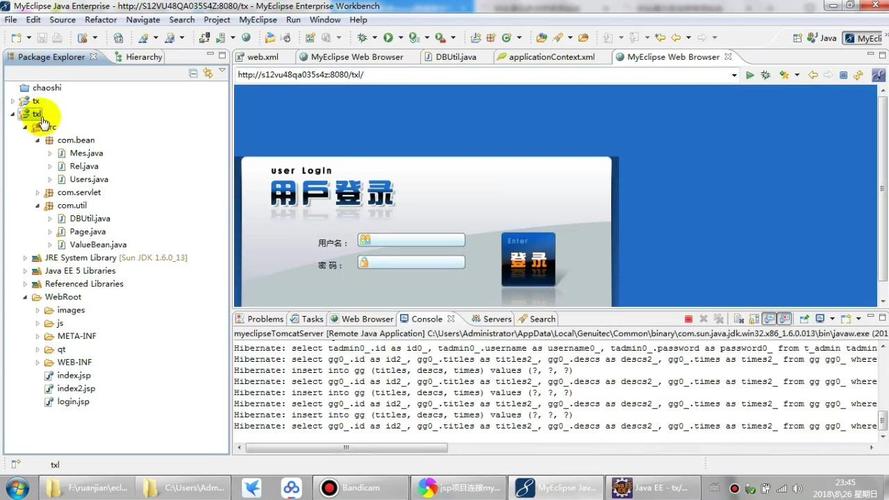Toggle Scroll Lock in the Console toolbar
The image size is (889, 500).
(x=754, y=319)
